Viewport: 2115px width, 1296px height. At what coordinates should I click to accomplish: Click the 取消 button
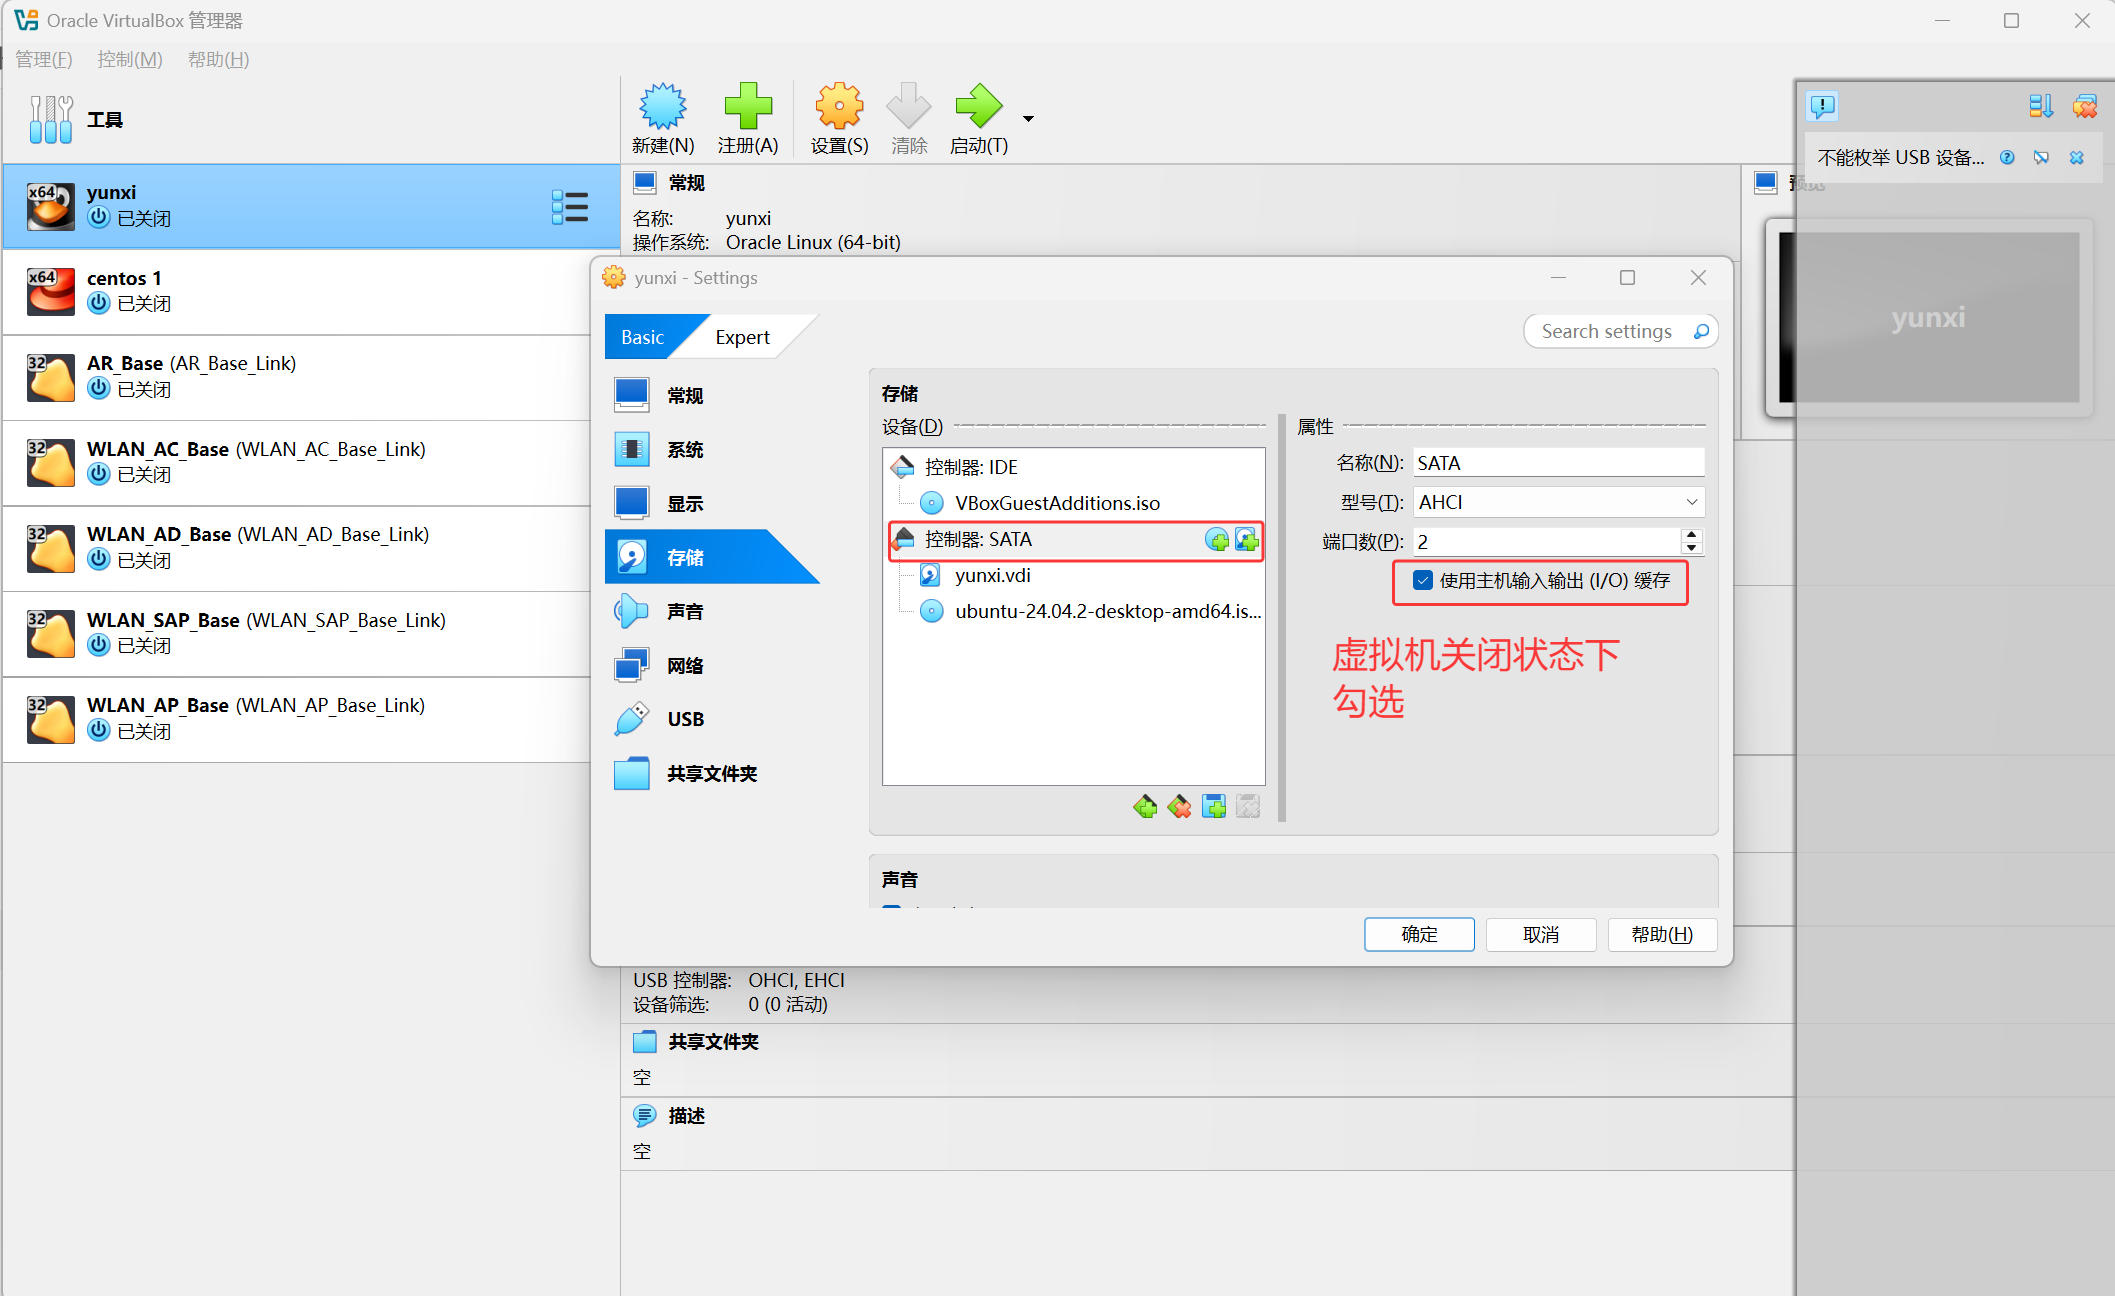click(1541, 934)
